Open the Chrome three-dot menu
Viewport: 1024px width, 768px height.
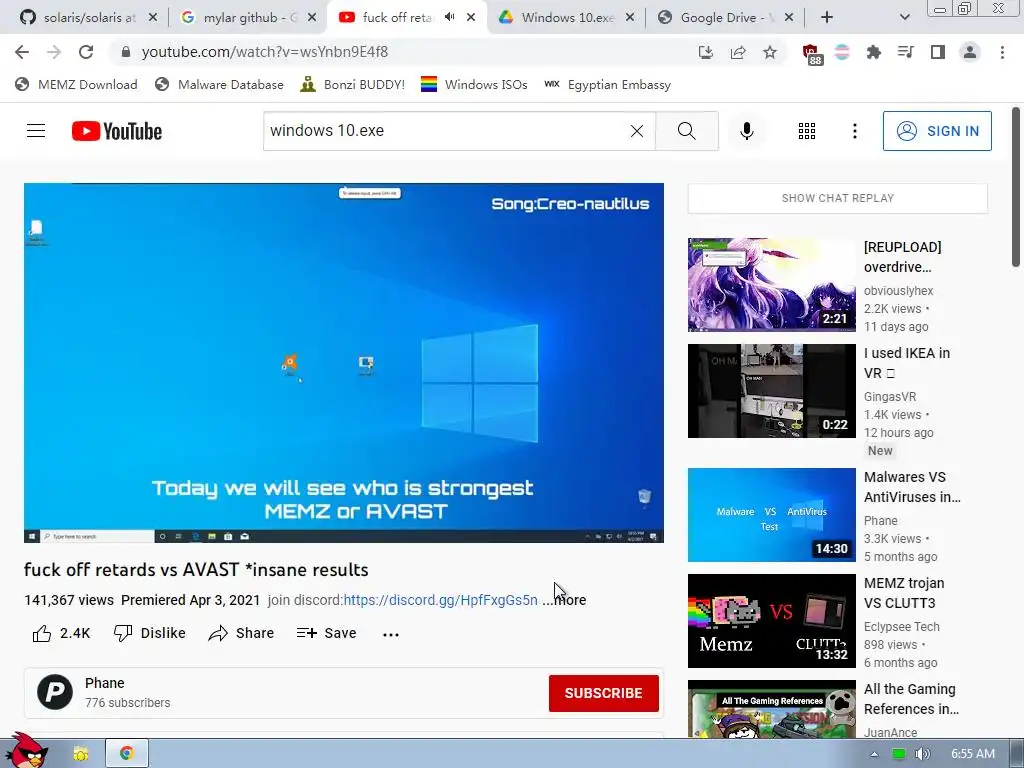tap(1002, 52)
